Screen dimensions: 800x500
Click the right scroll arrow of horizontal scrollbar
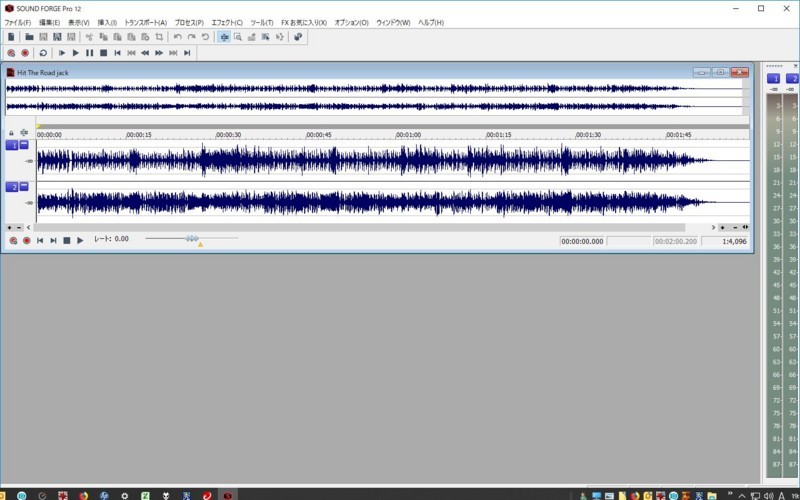[x=713, y=228]
